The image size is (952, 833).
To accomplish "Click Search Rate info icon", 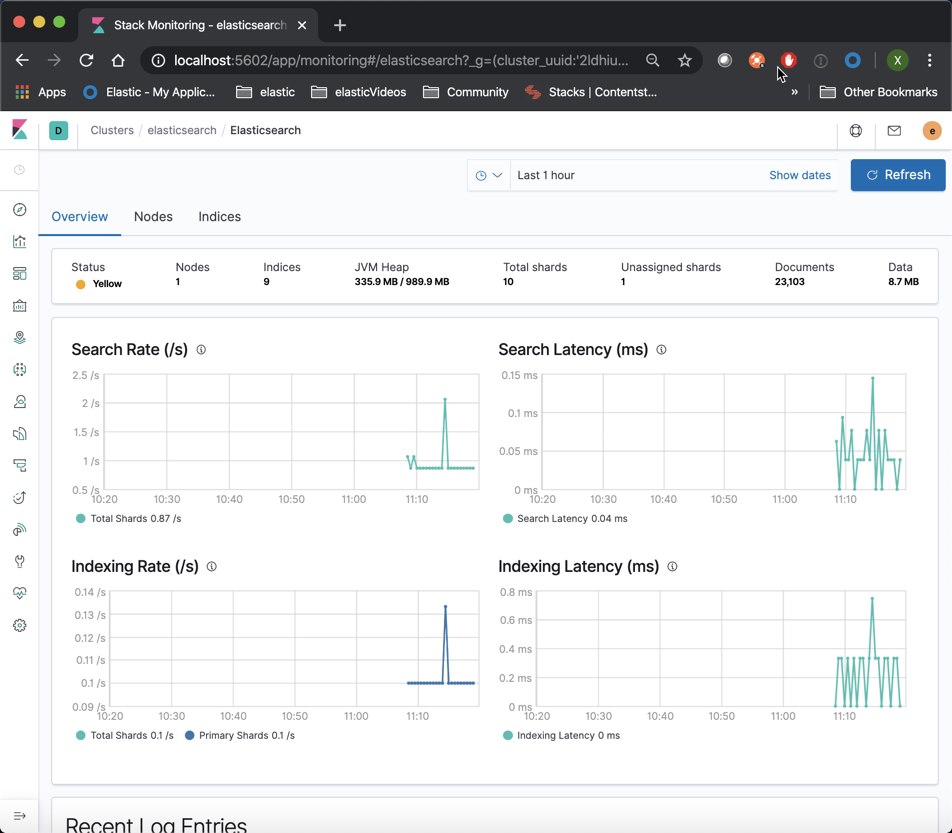I will pos(201,350).
